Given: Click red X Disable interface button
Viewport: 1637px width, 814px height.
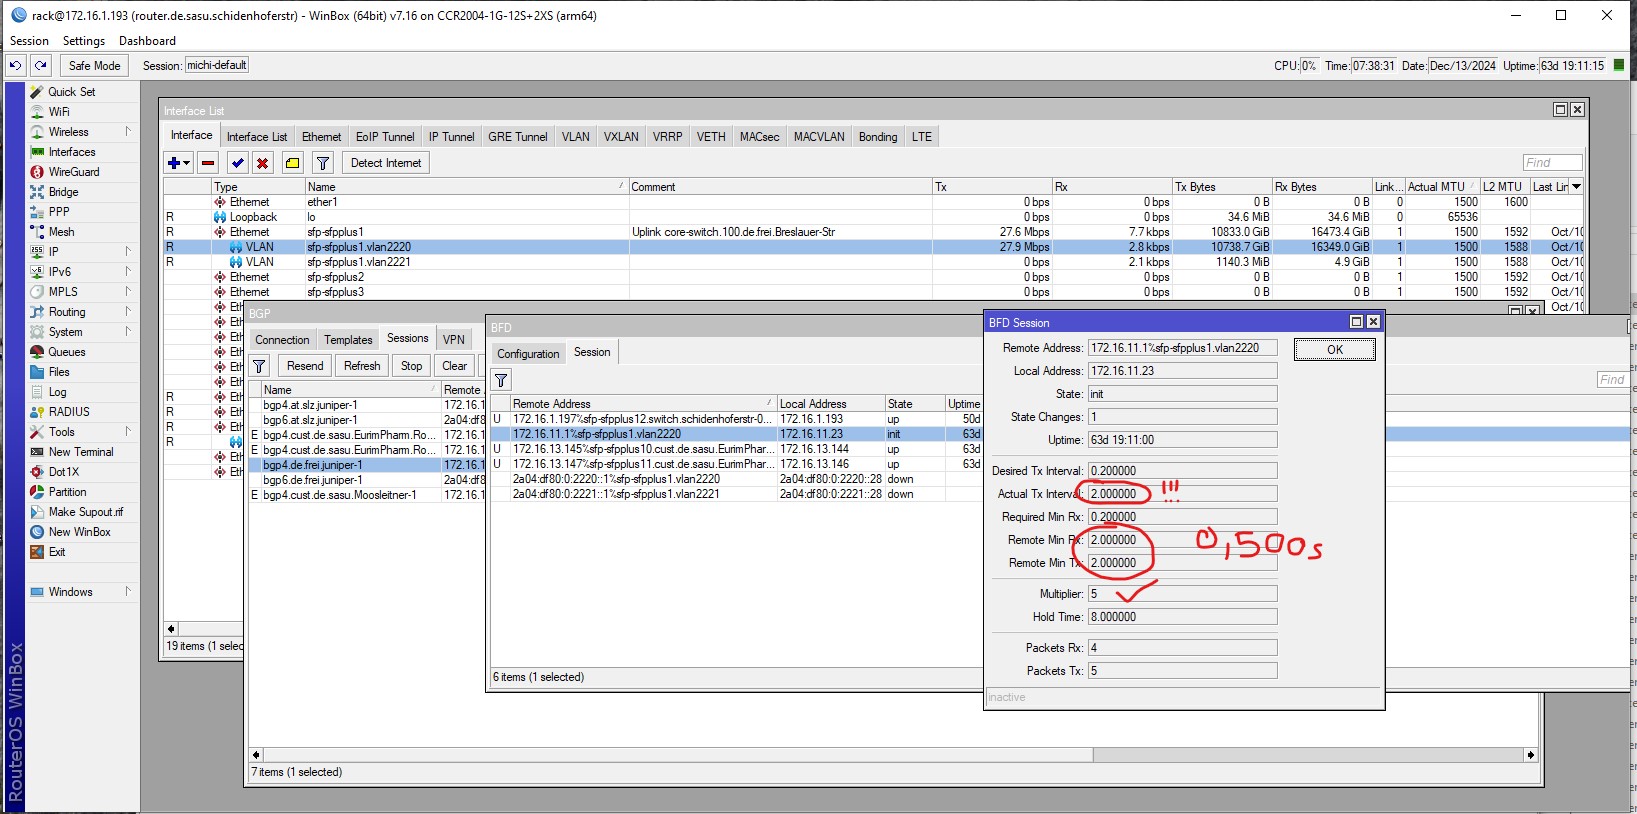Looking at the screenshot, I should [x=262, y=163].
